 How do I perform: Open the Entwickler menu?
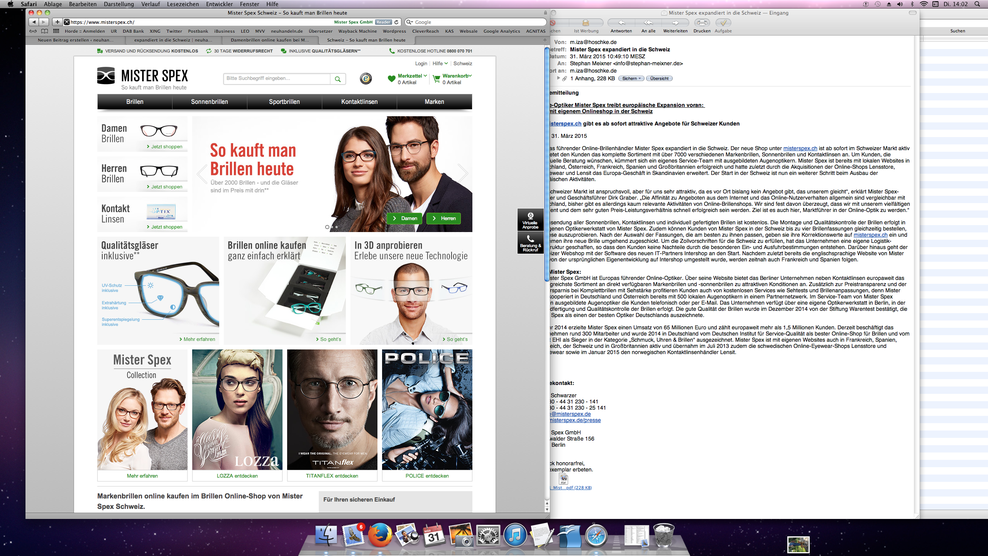coord(219,4)
